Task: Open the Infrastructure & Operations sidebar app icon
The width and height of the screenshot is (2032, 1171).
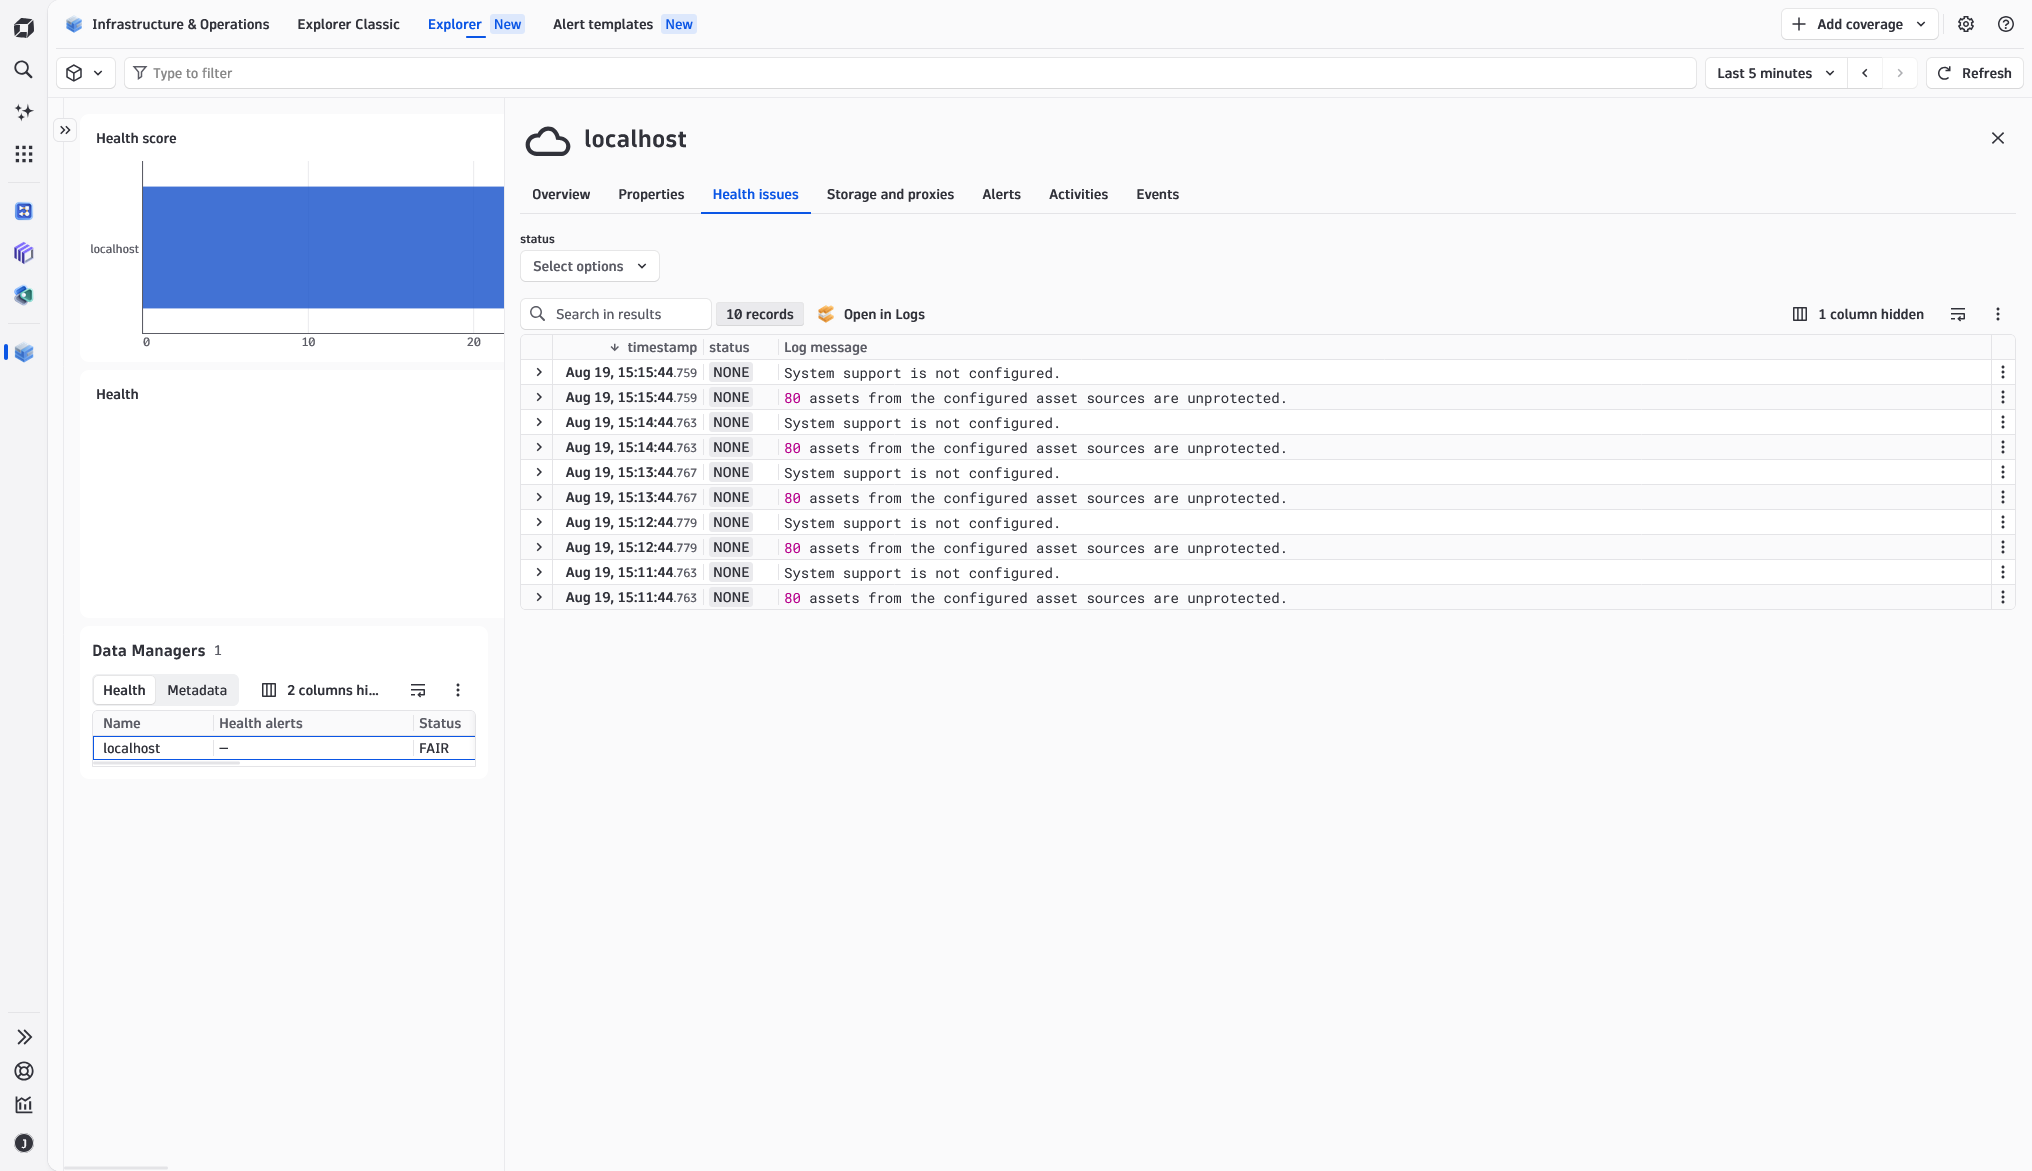Action: point(24,352)
